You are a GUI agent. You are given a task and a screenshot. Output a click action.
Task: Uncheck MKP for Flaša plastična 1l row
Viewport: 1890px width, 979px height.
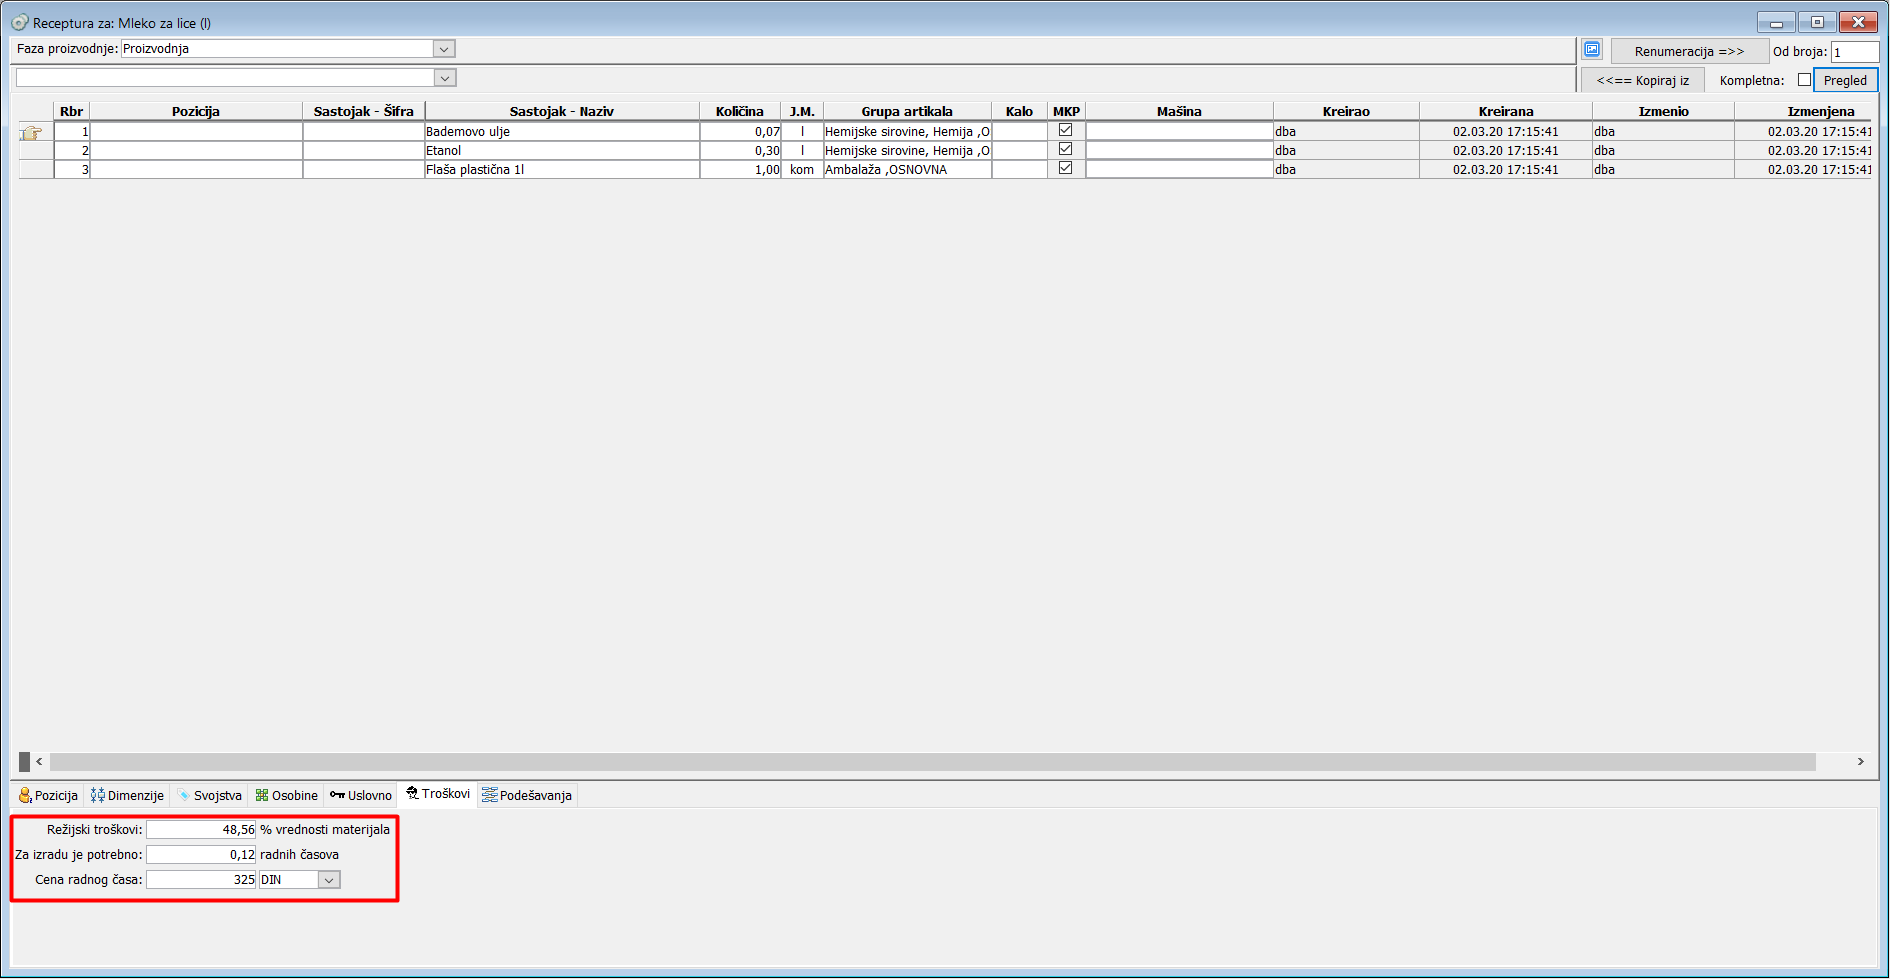(1066, 168)
